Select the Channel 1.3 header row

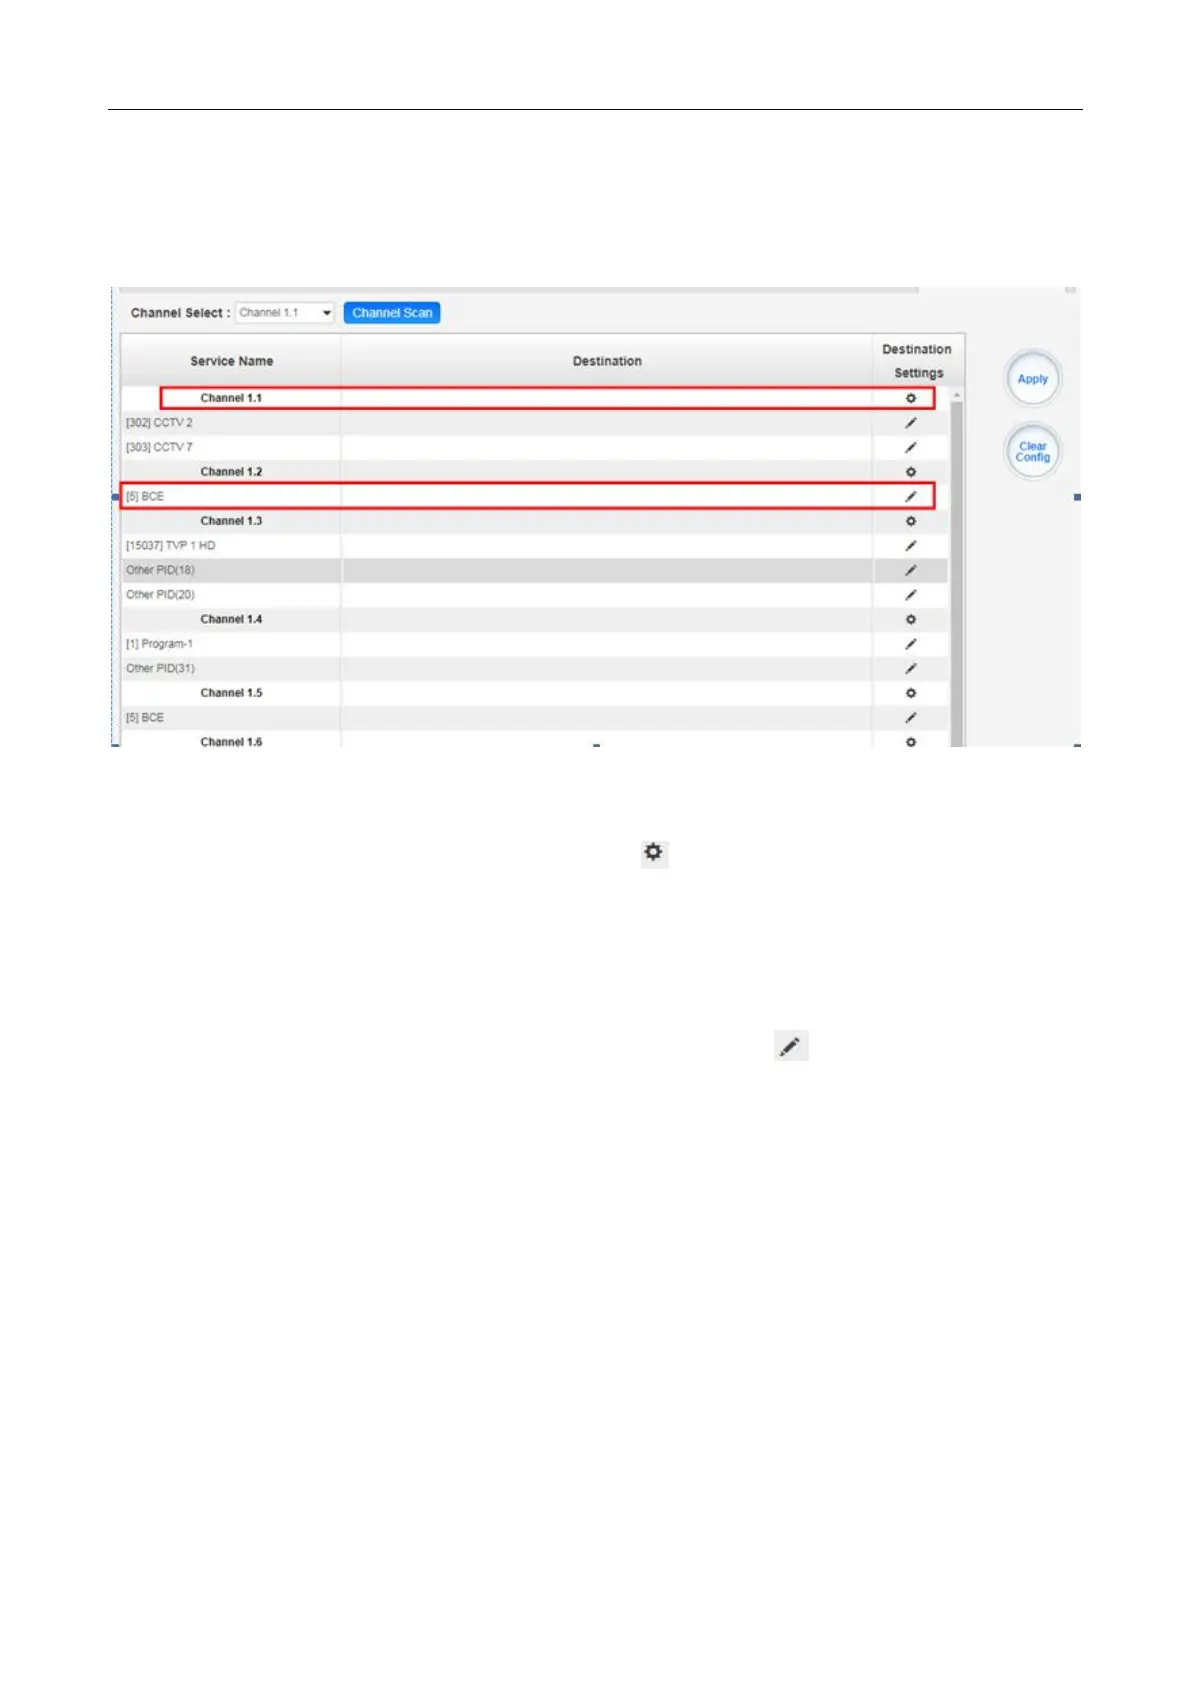coord(231,521)
